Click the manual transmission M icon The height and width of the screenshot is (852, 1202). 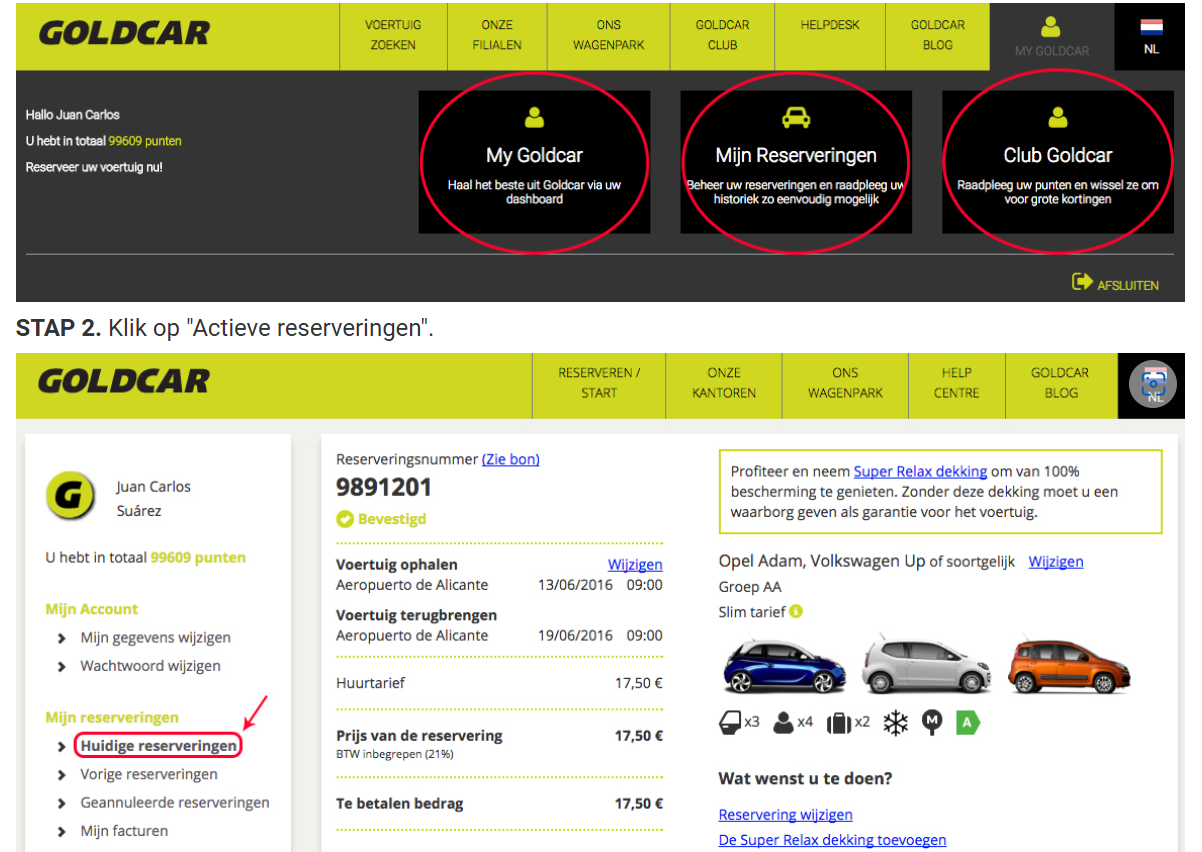point(932,721)
